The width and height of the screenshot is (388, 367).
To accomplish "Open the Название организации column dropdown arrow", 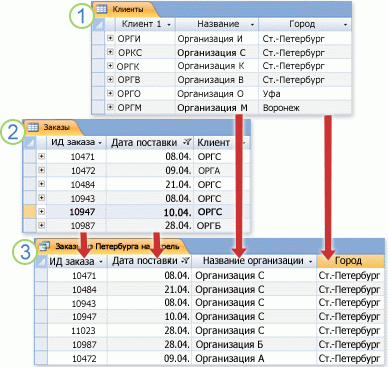I will point(311,262).
